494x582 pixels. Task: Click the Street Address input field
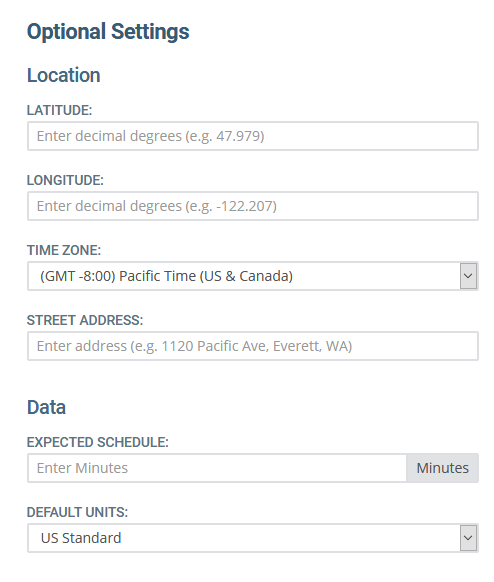pyautogui.click(x=253, y=346)
